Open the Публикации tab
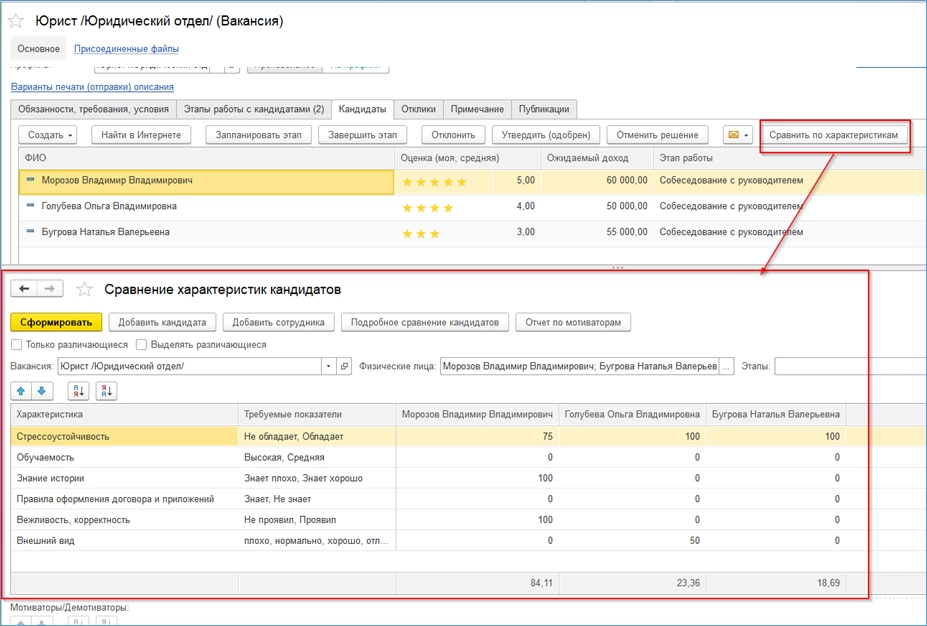 tap(544, 109)
